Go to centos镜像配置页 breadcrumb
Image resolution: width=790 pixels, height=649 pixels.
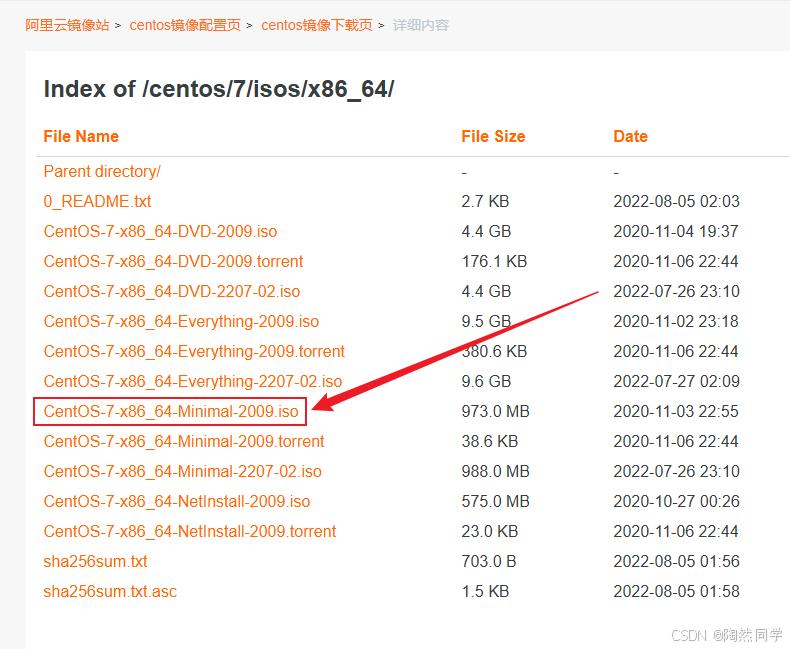tap(185, 25)
